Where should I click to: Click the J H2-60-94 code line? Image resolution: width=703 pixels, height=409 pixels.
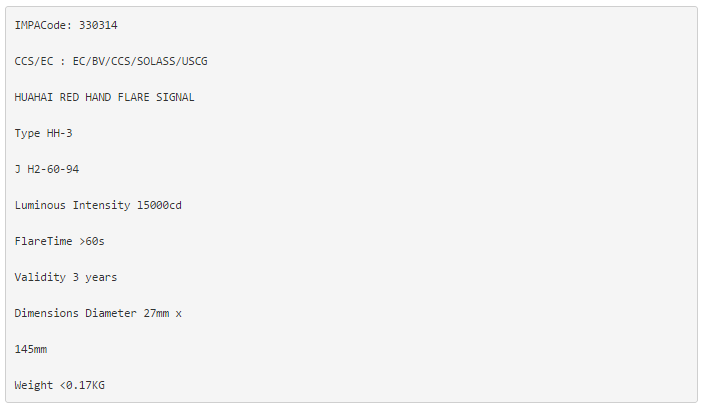(47, 169)
